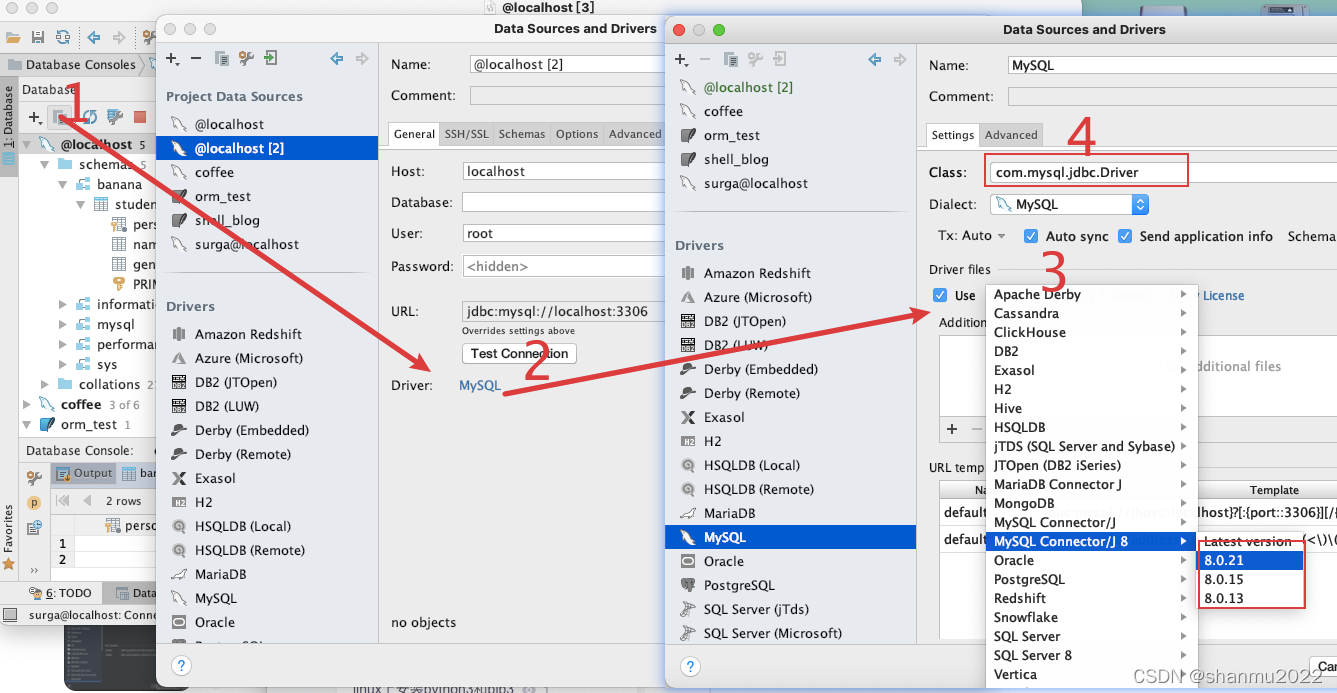Click the open folder icon in IDE toolbar
The image size is (1337, 693).
pyautogui.click(x=14, y=38)
